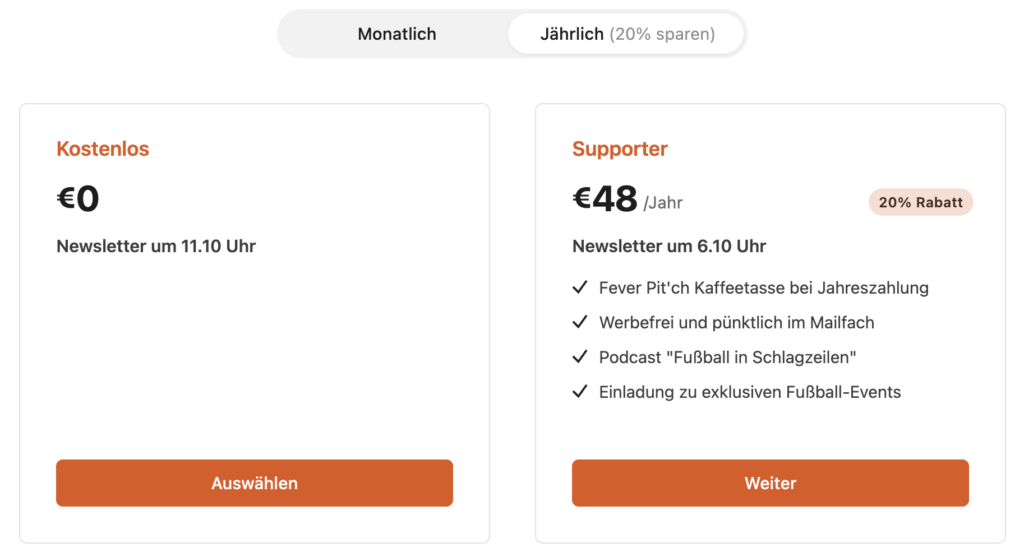The height and width of the screenshot is (557, 1024).
Task: Click the Kostenlos plan title
Action: click(103, 149)
